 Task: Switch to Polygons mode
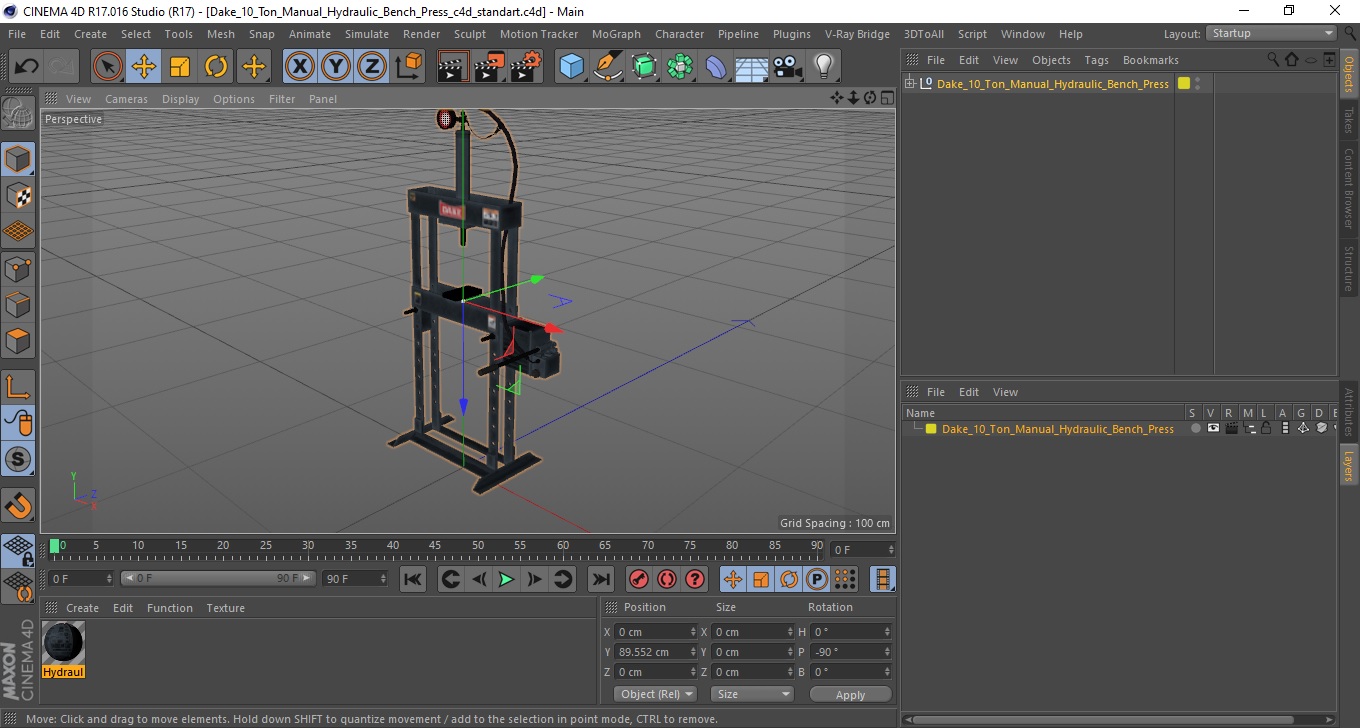pos(18,340)
